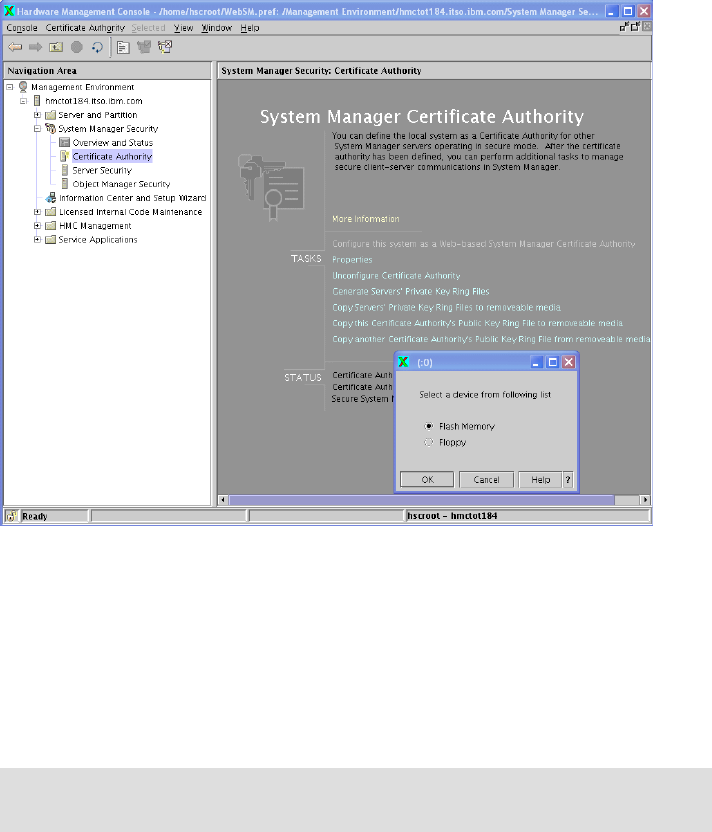Click the Certificate Authority tree icon
Image resolution: width=712 pixels, height=832 pixels.
pyautogui.click(x=65, y=156)
